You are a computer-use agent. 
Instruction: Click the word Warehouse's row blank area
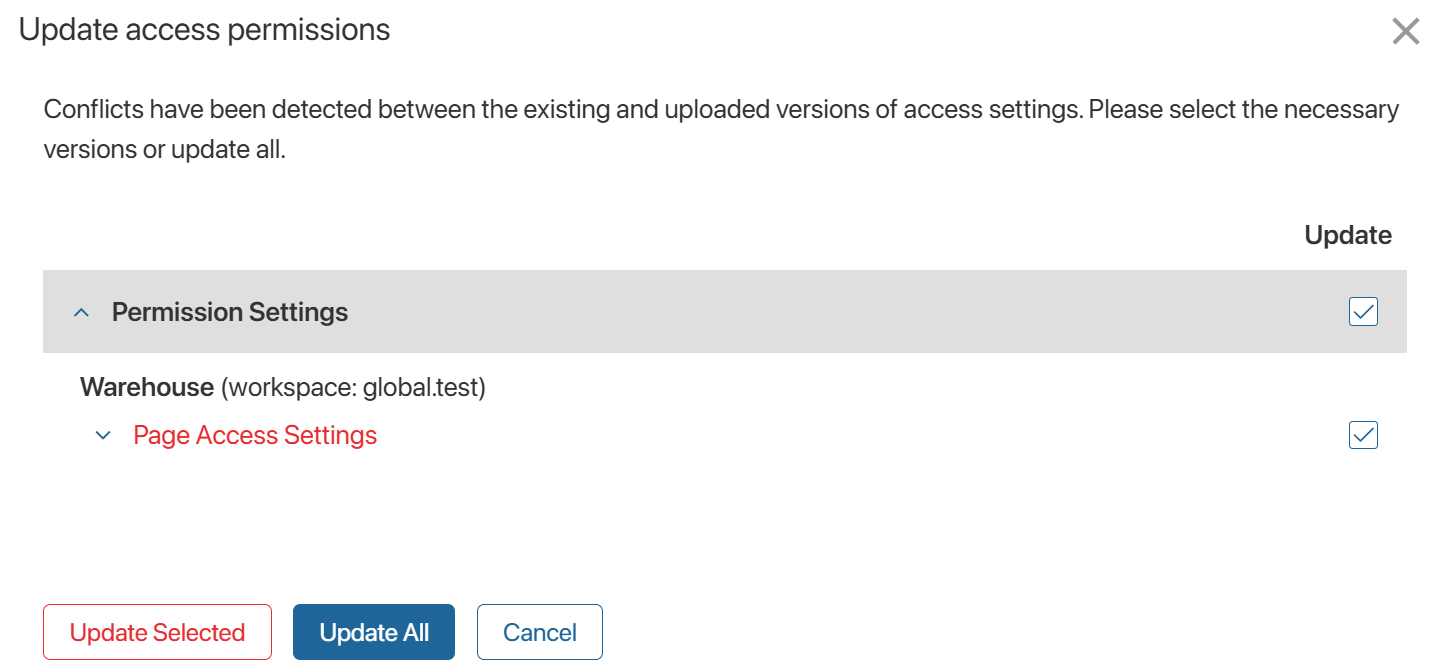[900, 387]
